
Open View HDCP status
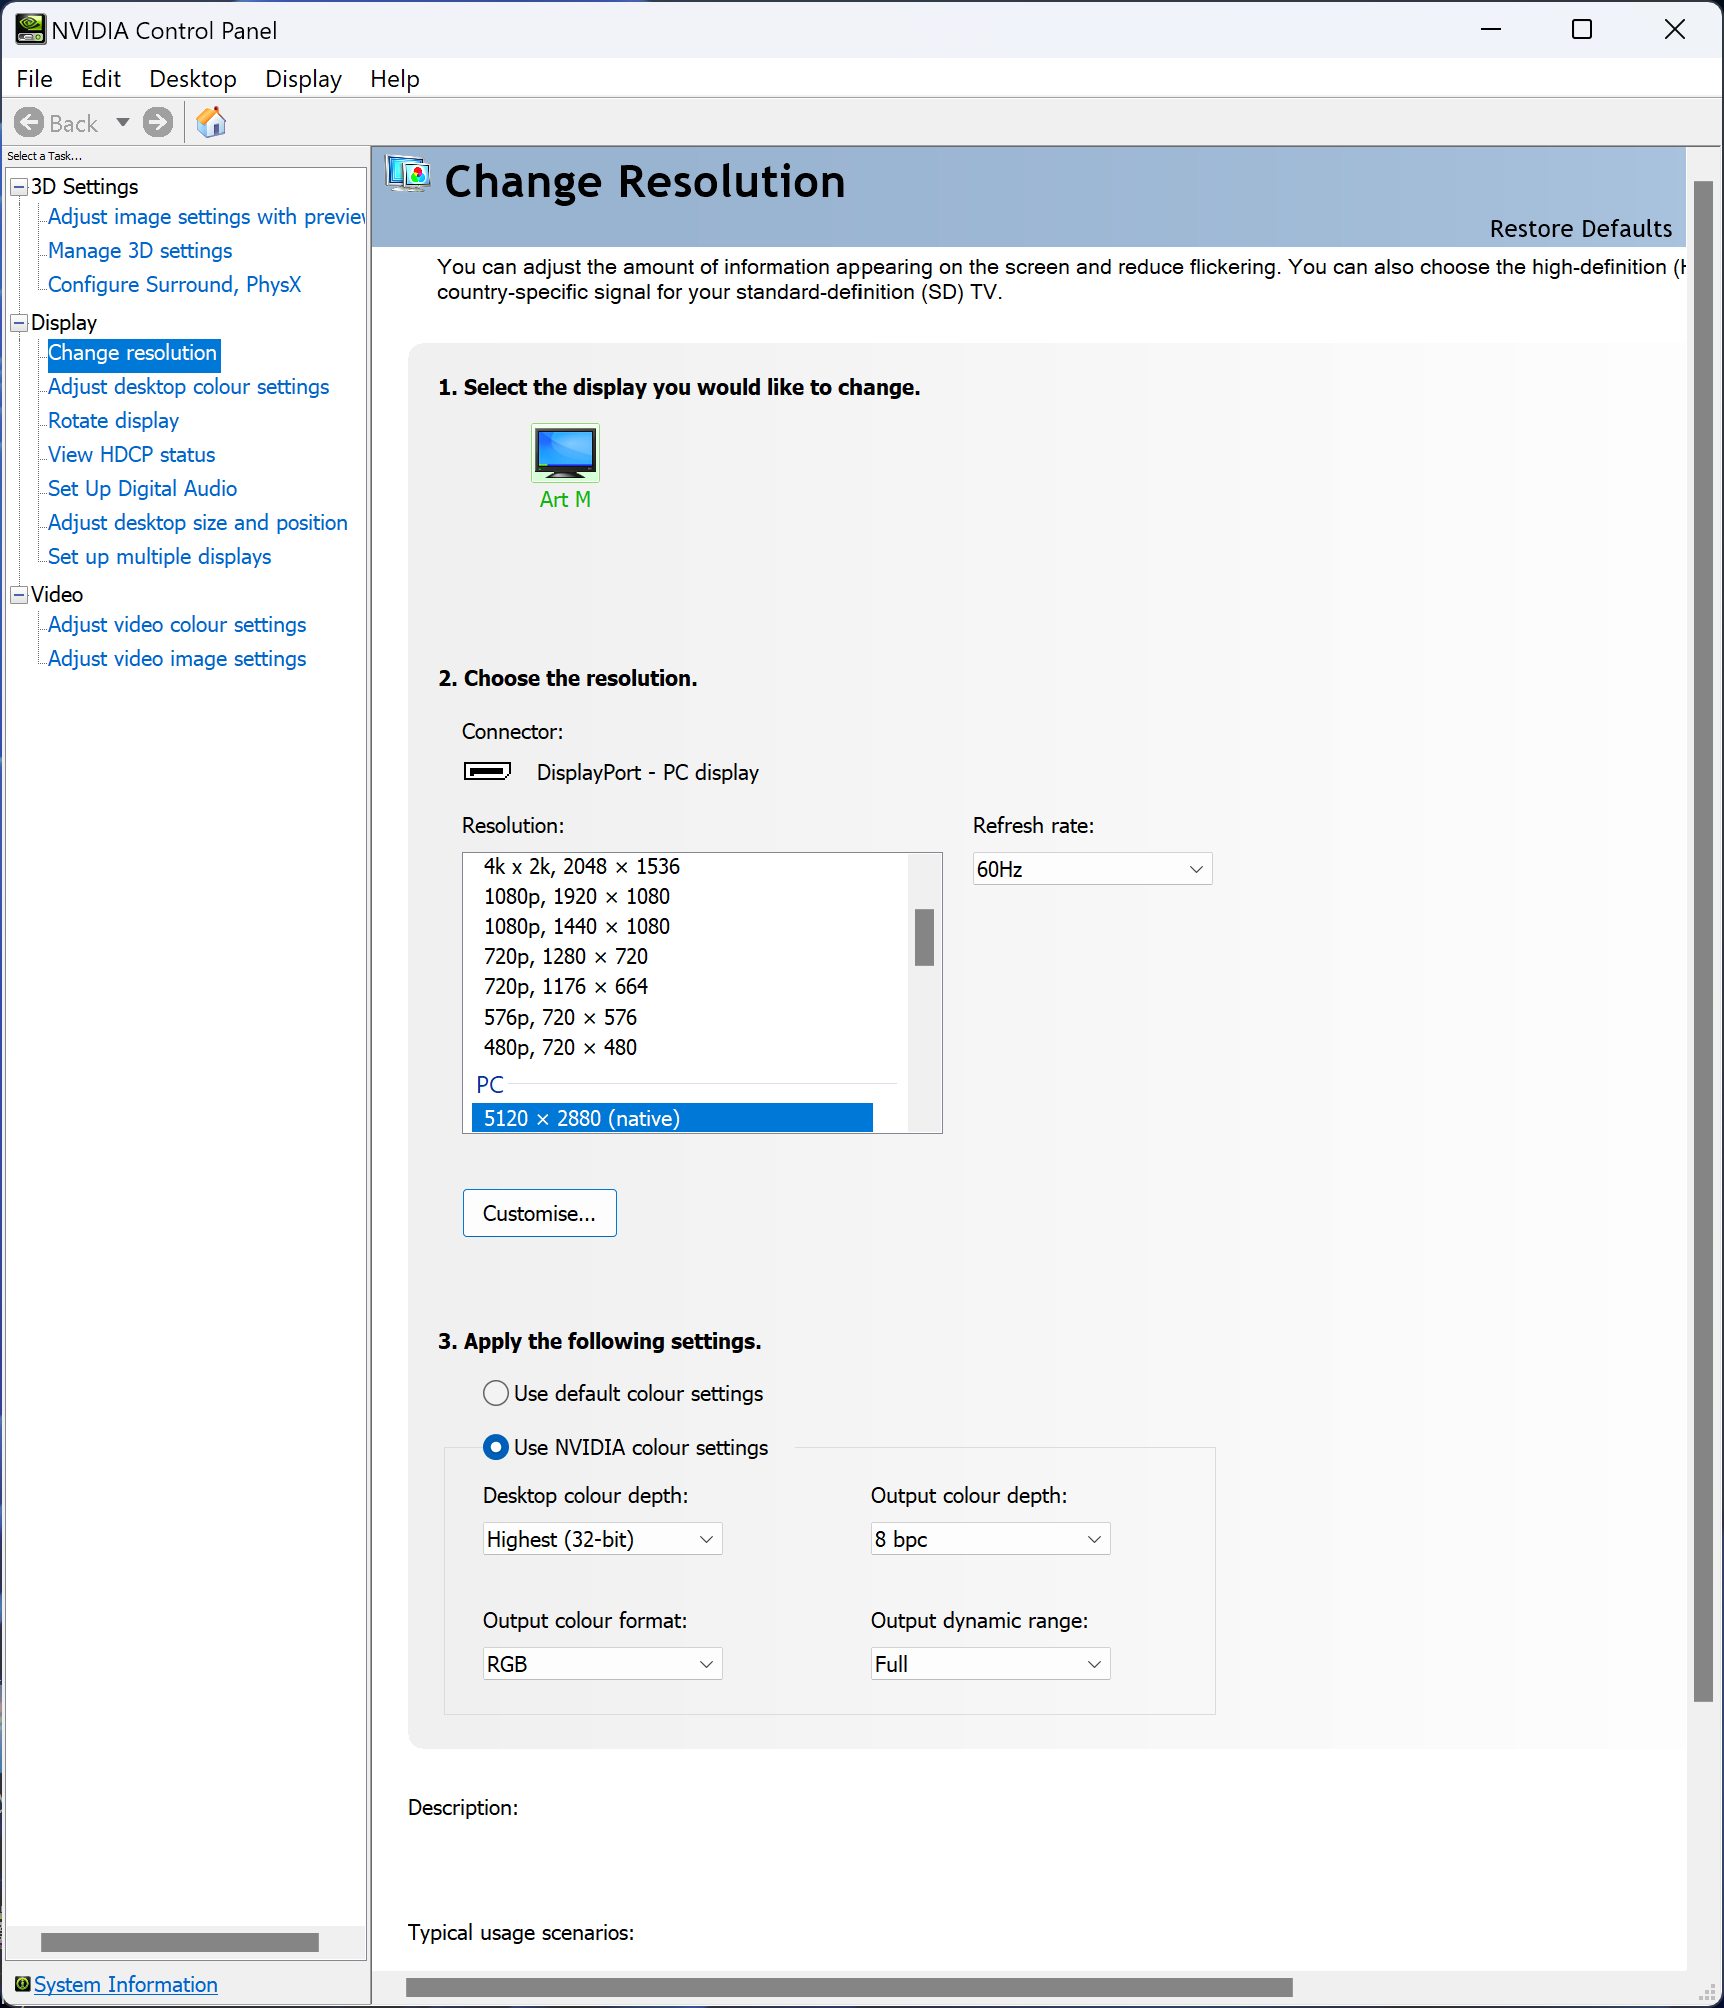point(131,455)
